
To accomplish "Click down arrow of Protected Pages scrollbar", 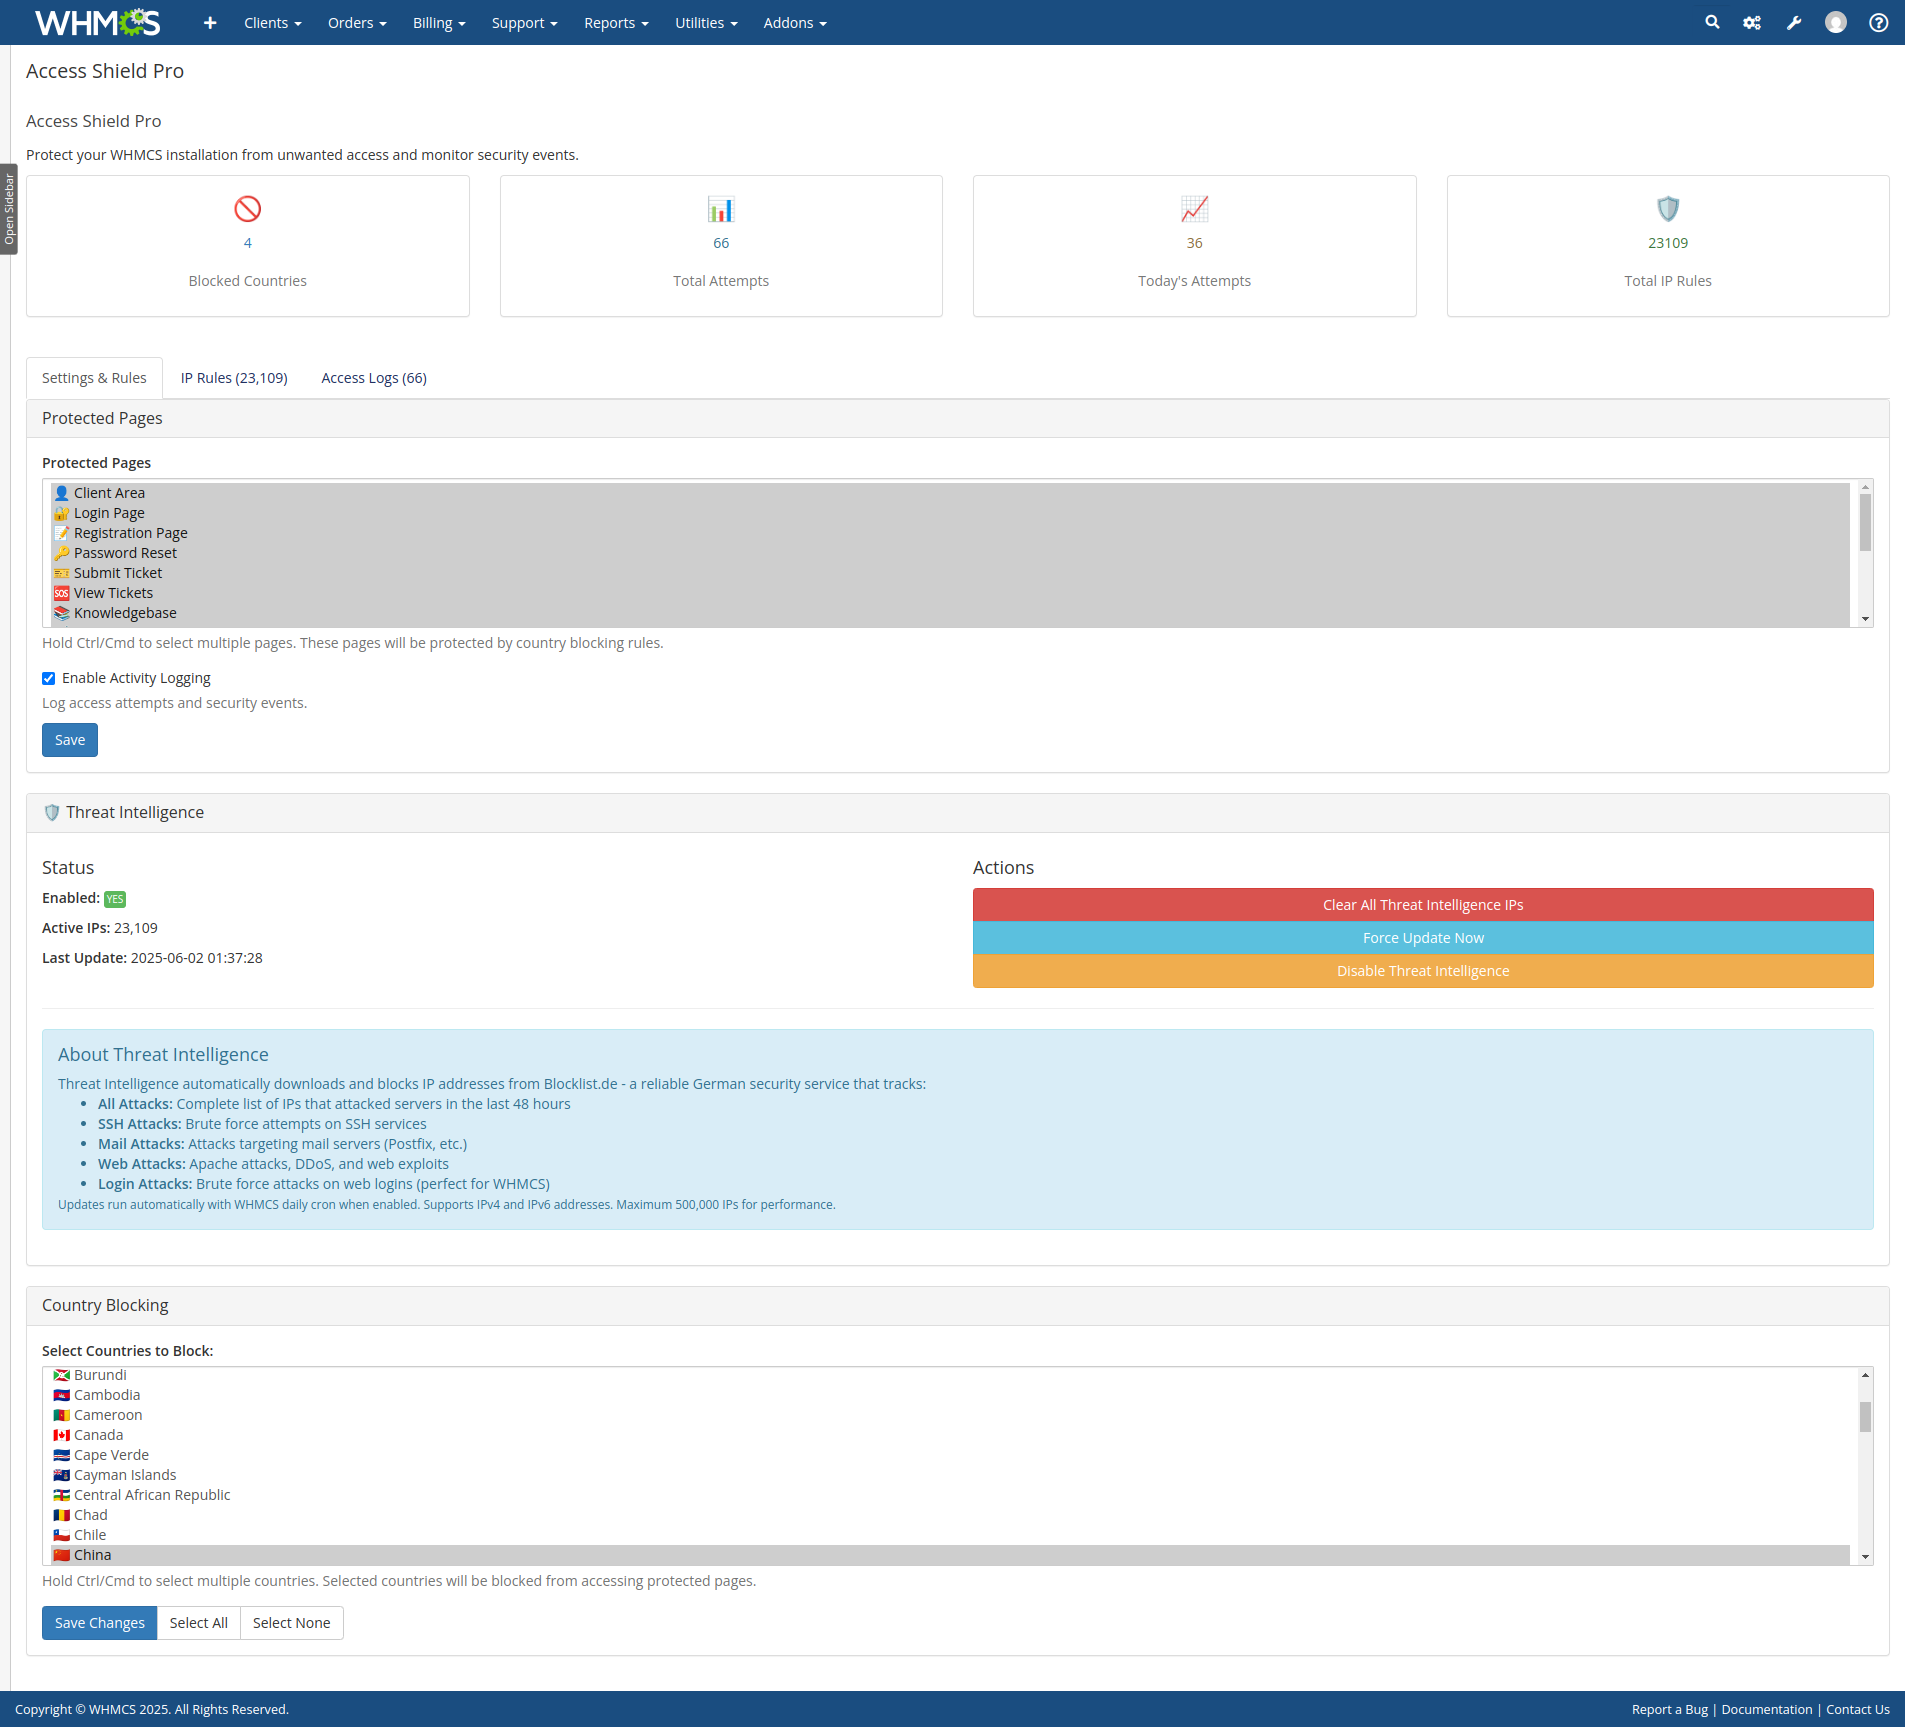I will click(1865, 619).
